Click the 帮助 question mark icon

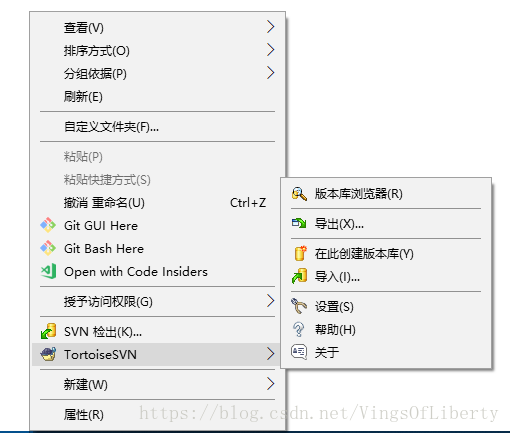click(298, 329)
